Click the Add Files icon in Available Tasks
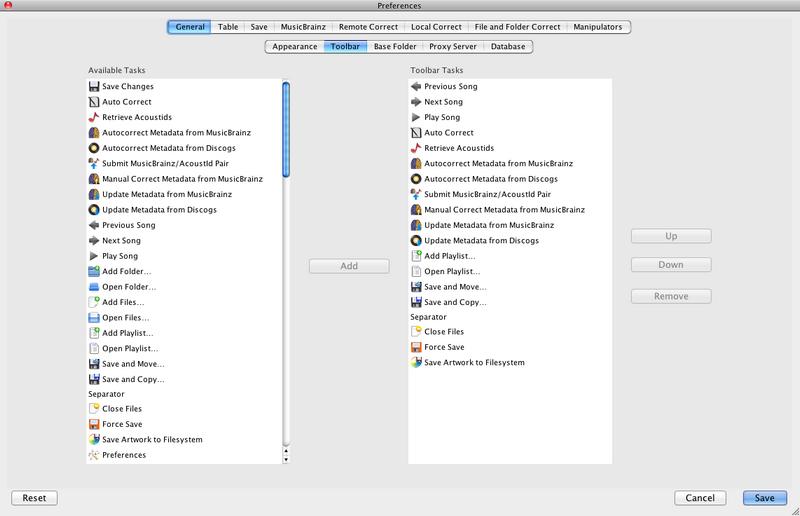This screenshot has width=800, height=516. [94, 302]
